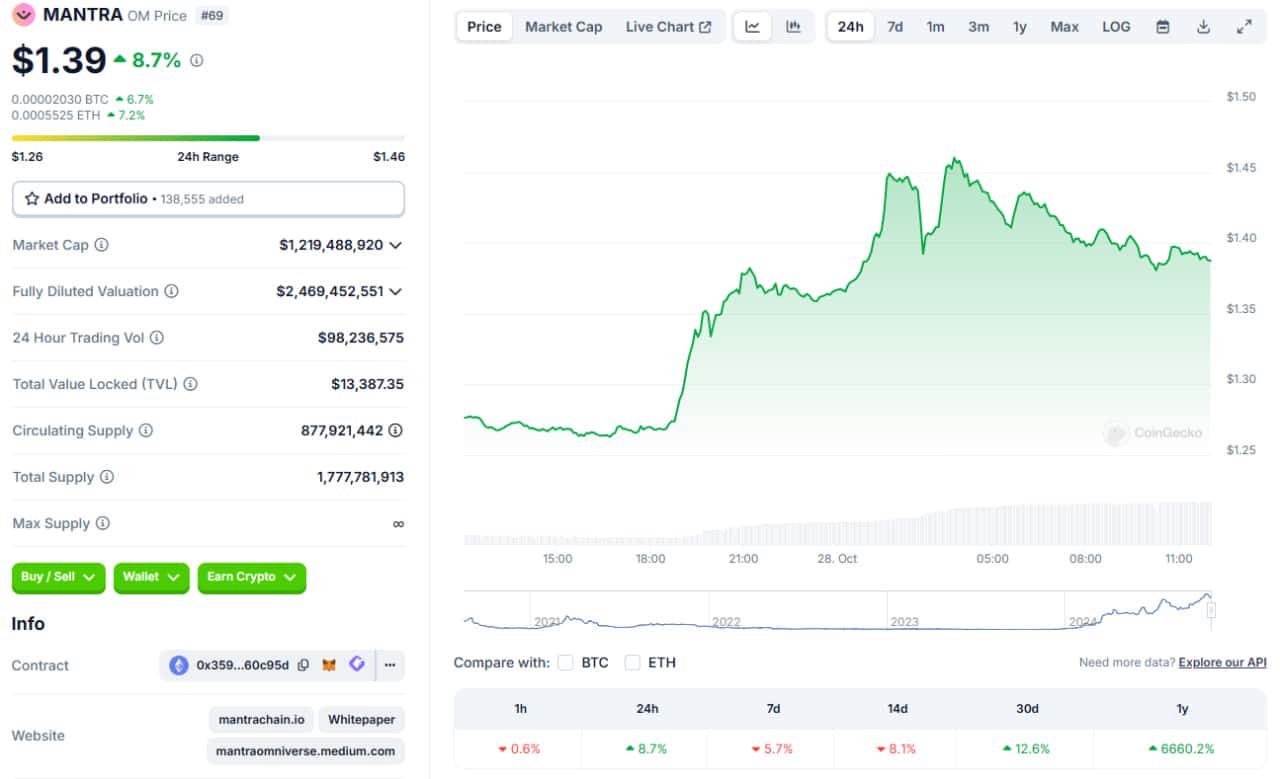This screenshot has width=1280, height=779.
Task: Open mantraomniverse.medium.com link
Action: click(306, 751)
